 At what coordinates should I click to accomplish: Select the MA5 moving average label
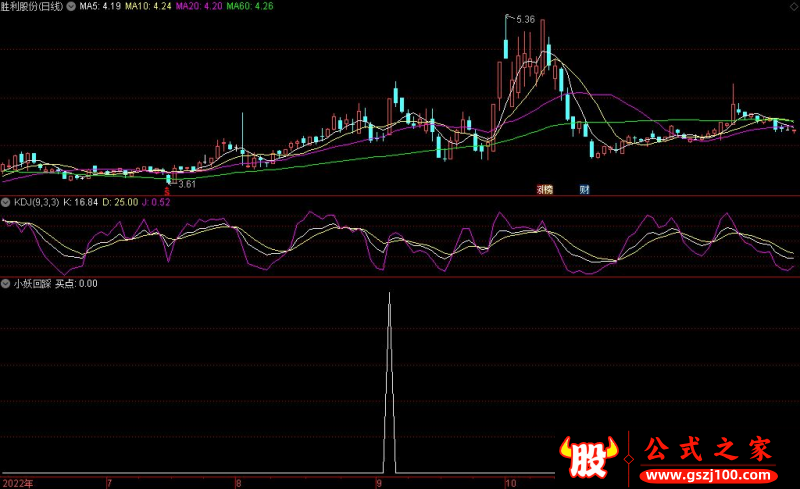click(x=100, y=7)
